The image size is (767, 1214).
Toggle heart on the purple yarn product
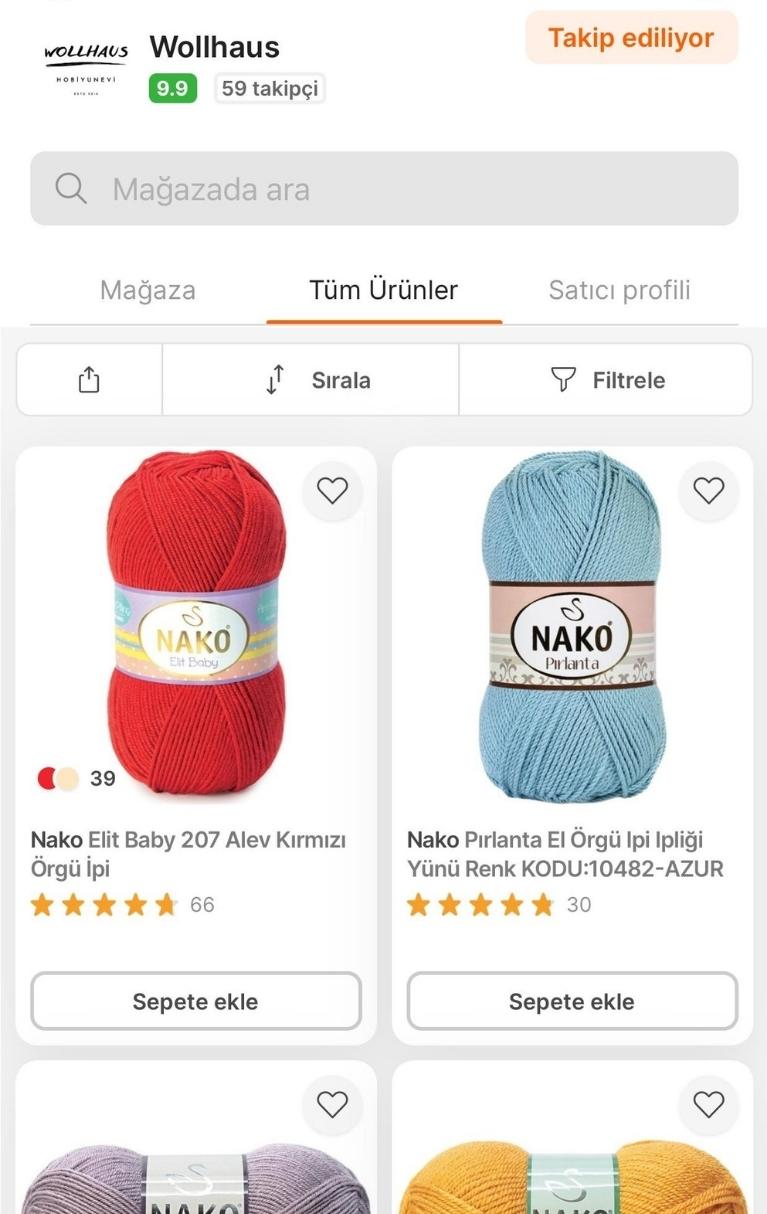[332, 1104]
